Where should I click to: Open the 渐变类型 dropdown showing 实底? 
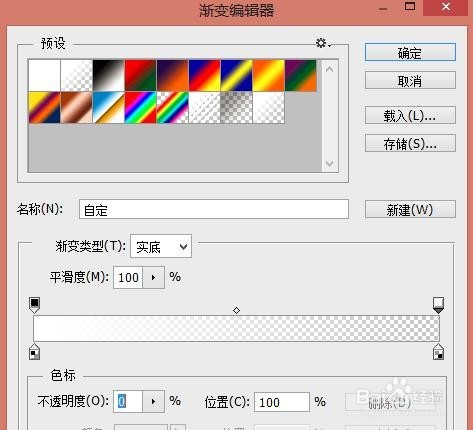coord(161,246)
